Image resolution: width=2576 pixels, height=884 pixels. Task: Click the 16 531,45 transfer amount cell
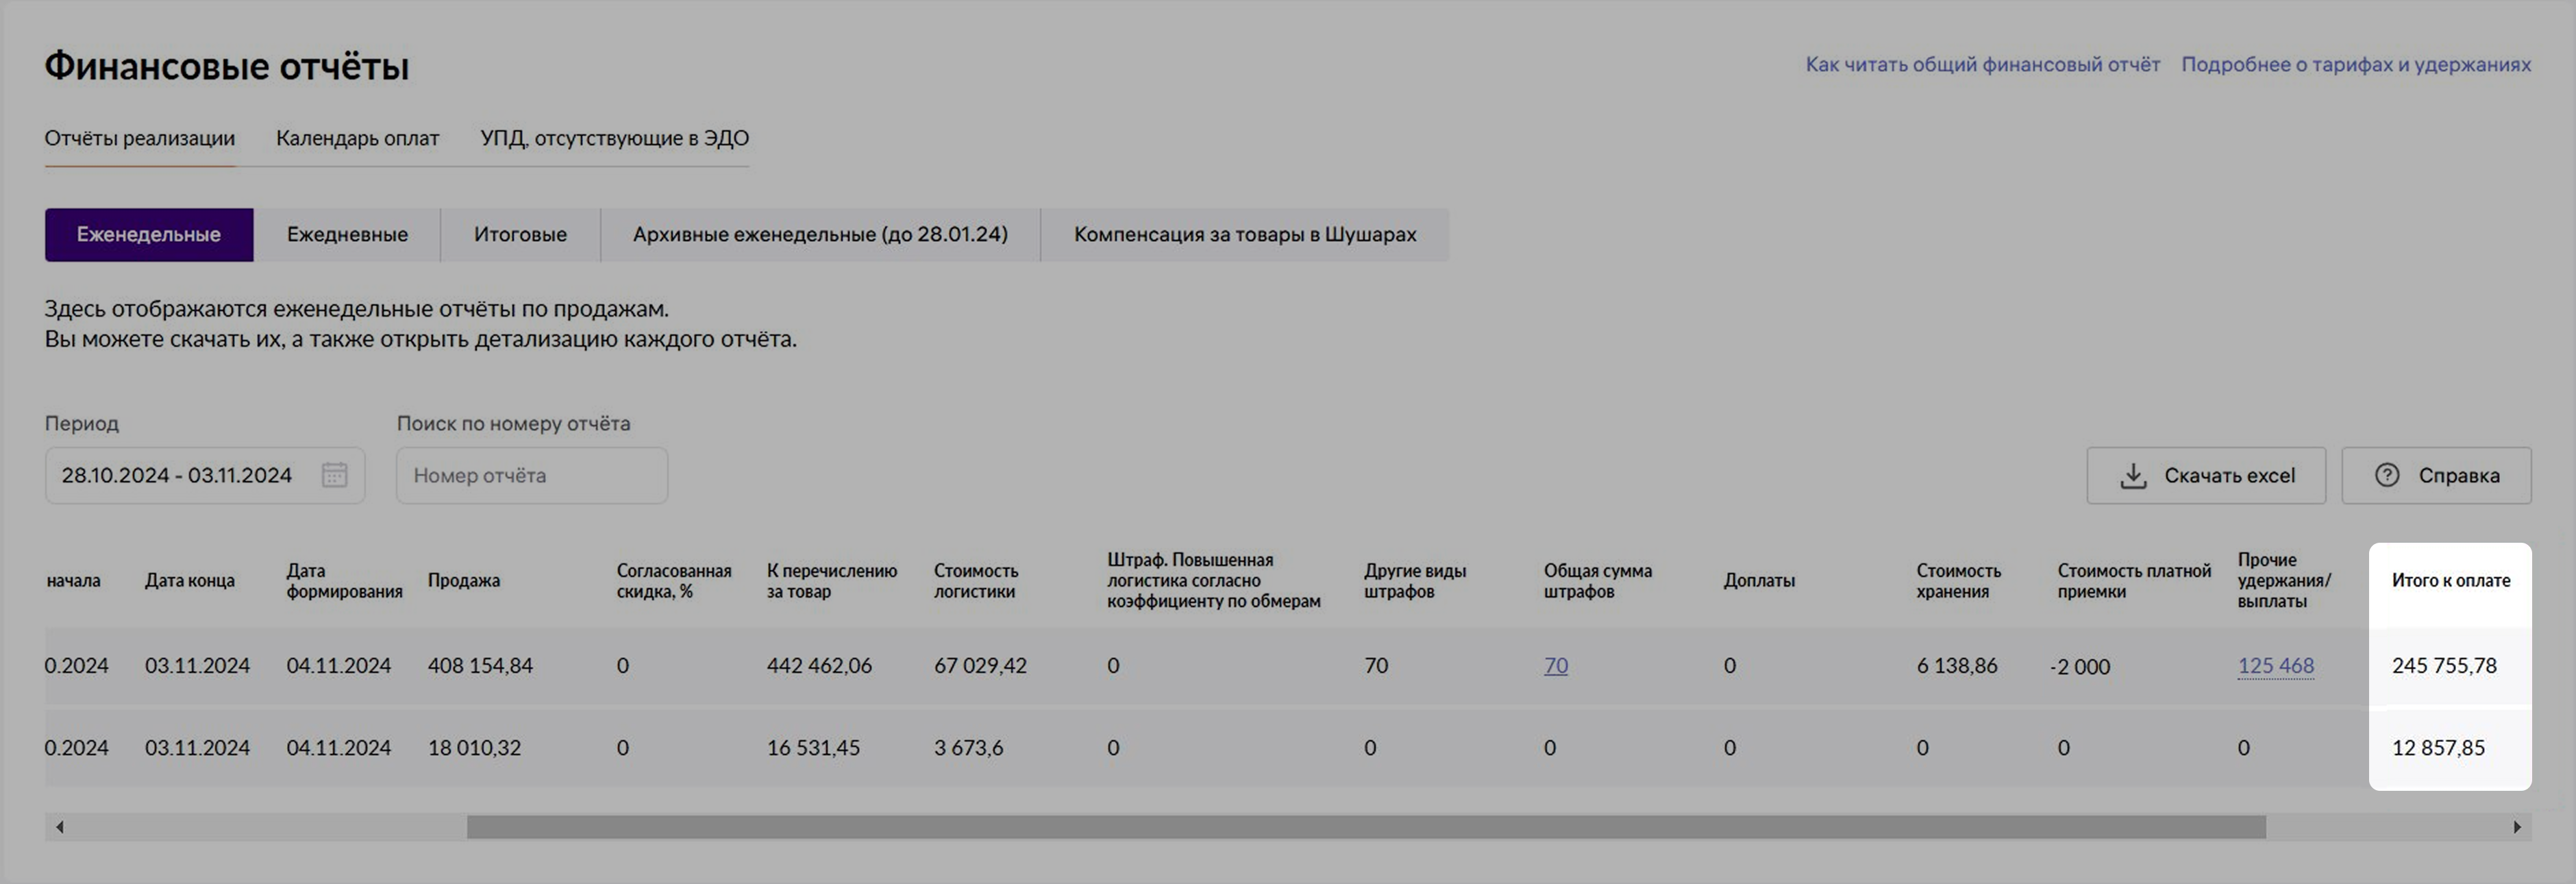point(813,748)
